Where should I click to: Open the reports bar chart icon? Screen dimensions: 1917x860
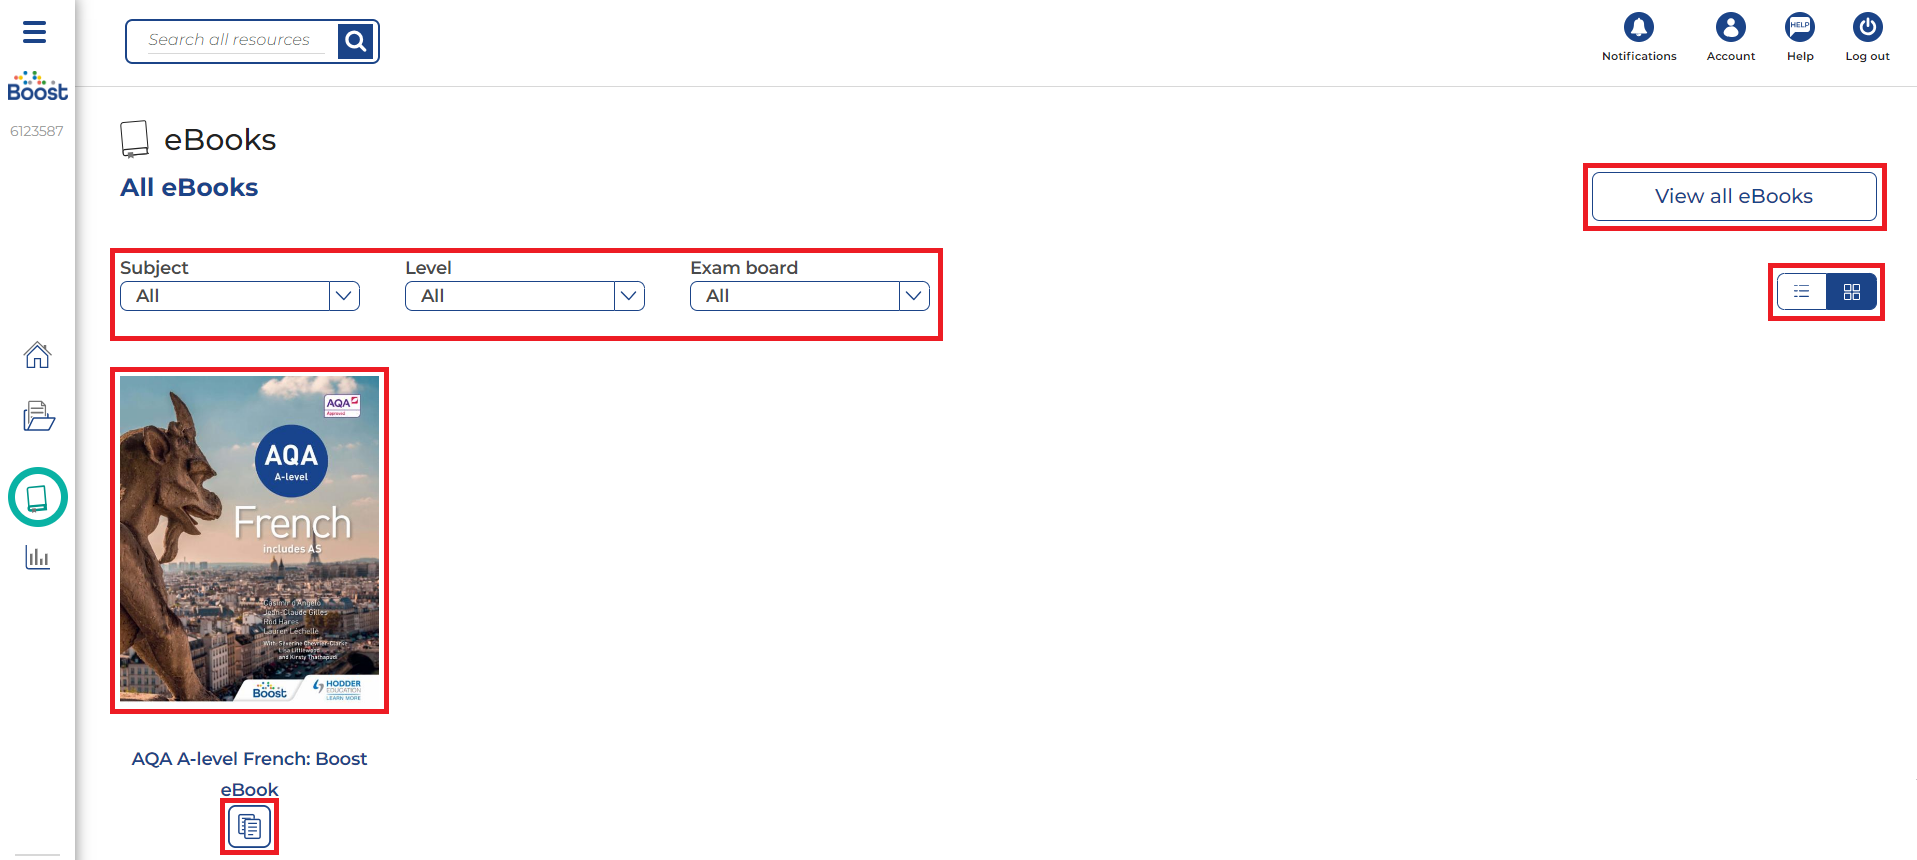pyautogui.click(x=37, y=557)
